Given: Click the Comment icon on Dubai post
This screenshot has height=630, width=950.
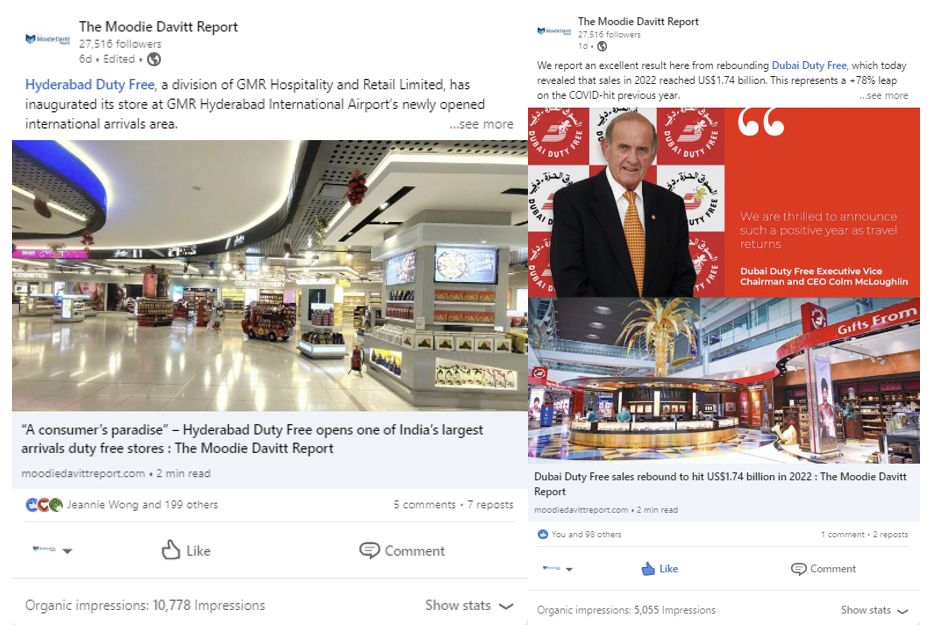Looking at the screenshot, I should click(799, 569).
